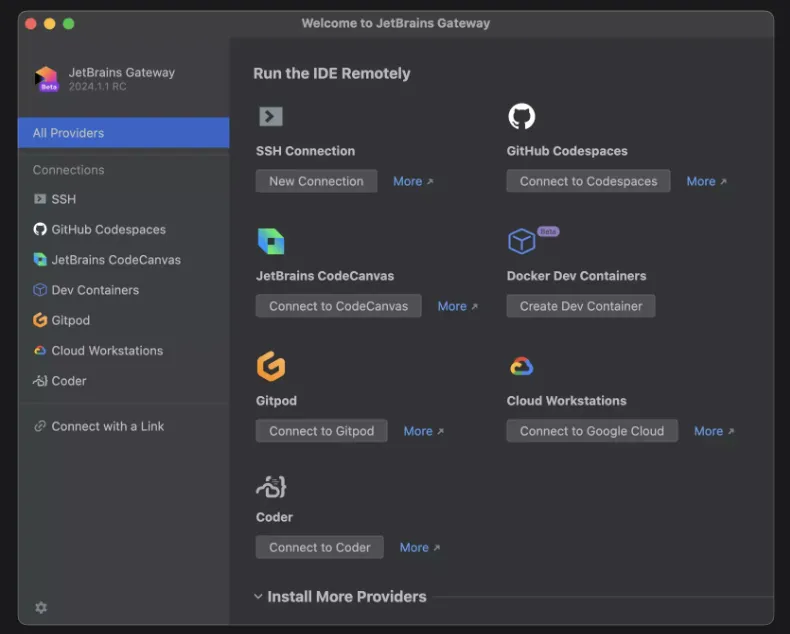
Task: Open GitHub Codespaces in the sidebar
Action: coord(123,229)
